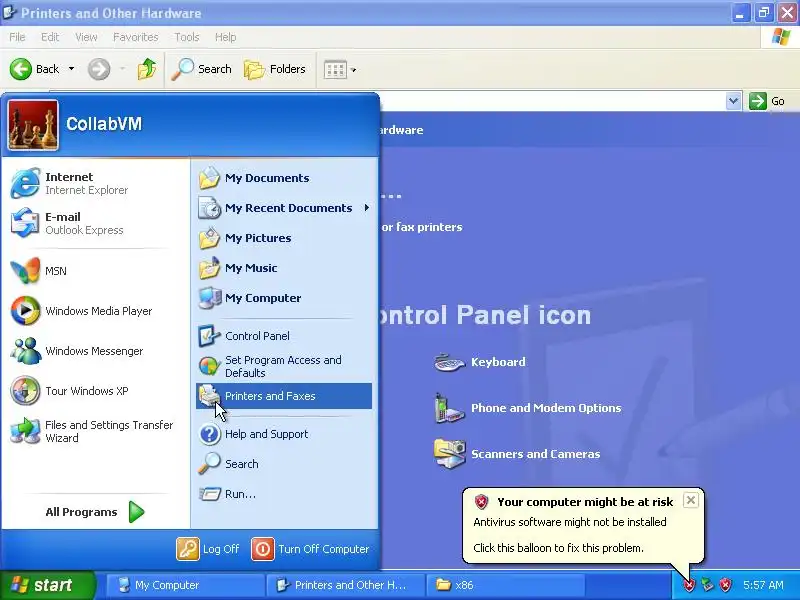Open MSN butterfly icon
The width and height of the screenshot is (800, 600).
click(26, 270)
